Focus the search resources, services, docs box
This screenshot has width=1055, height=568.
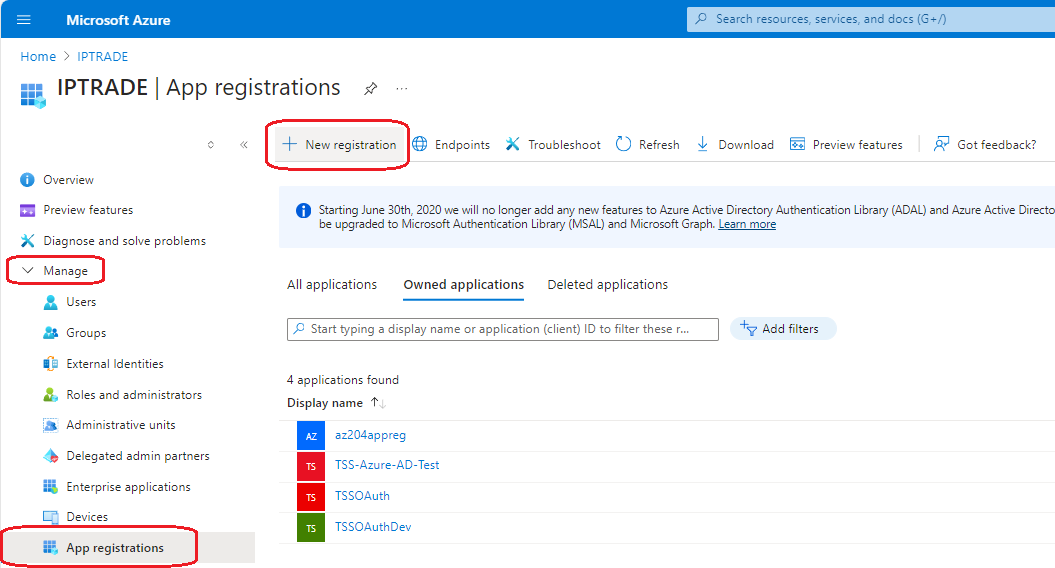[x=871, y=19]
